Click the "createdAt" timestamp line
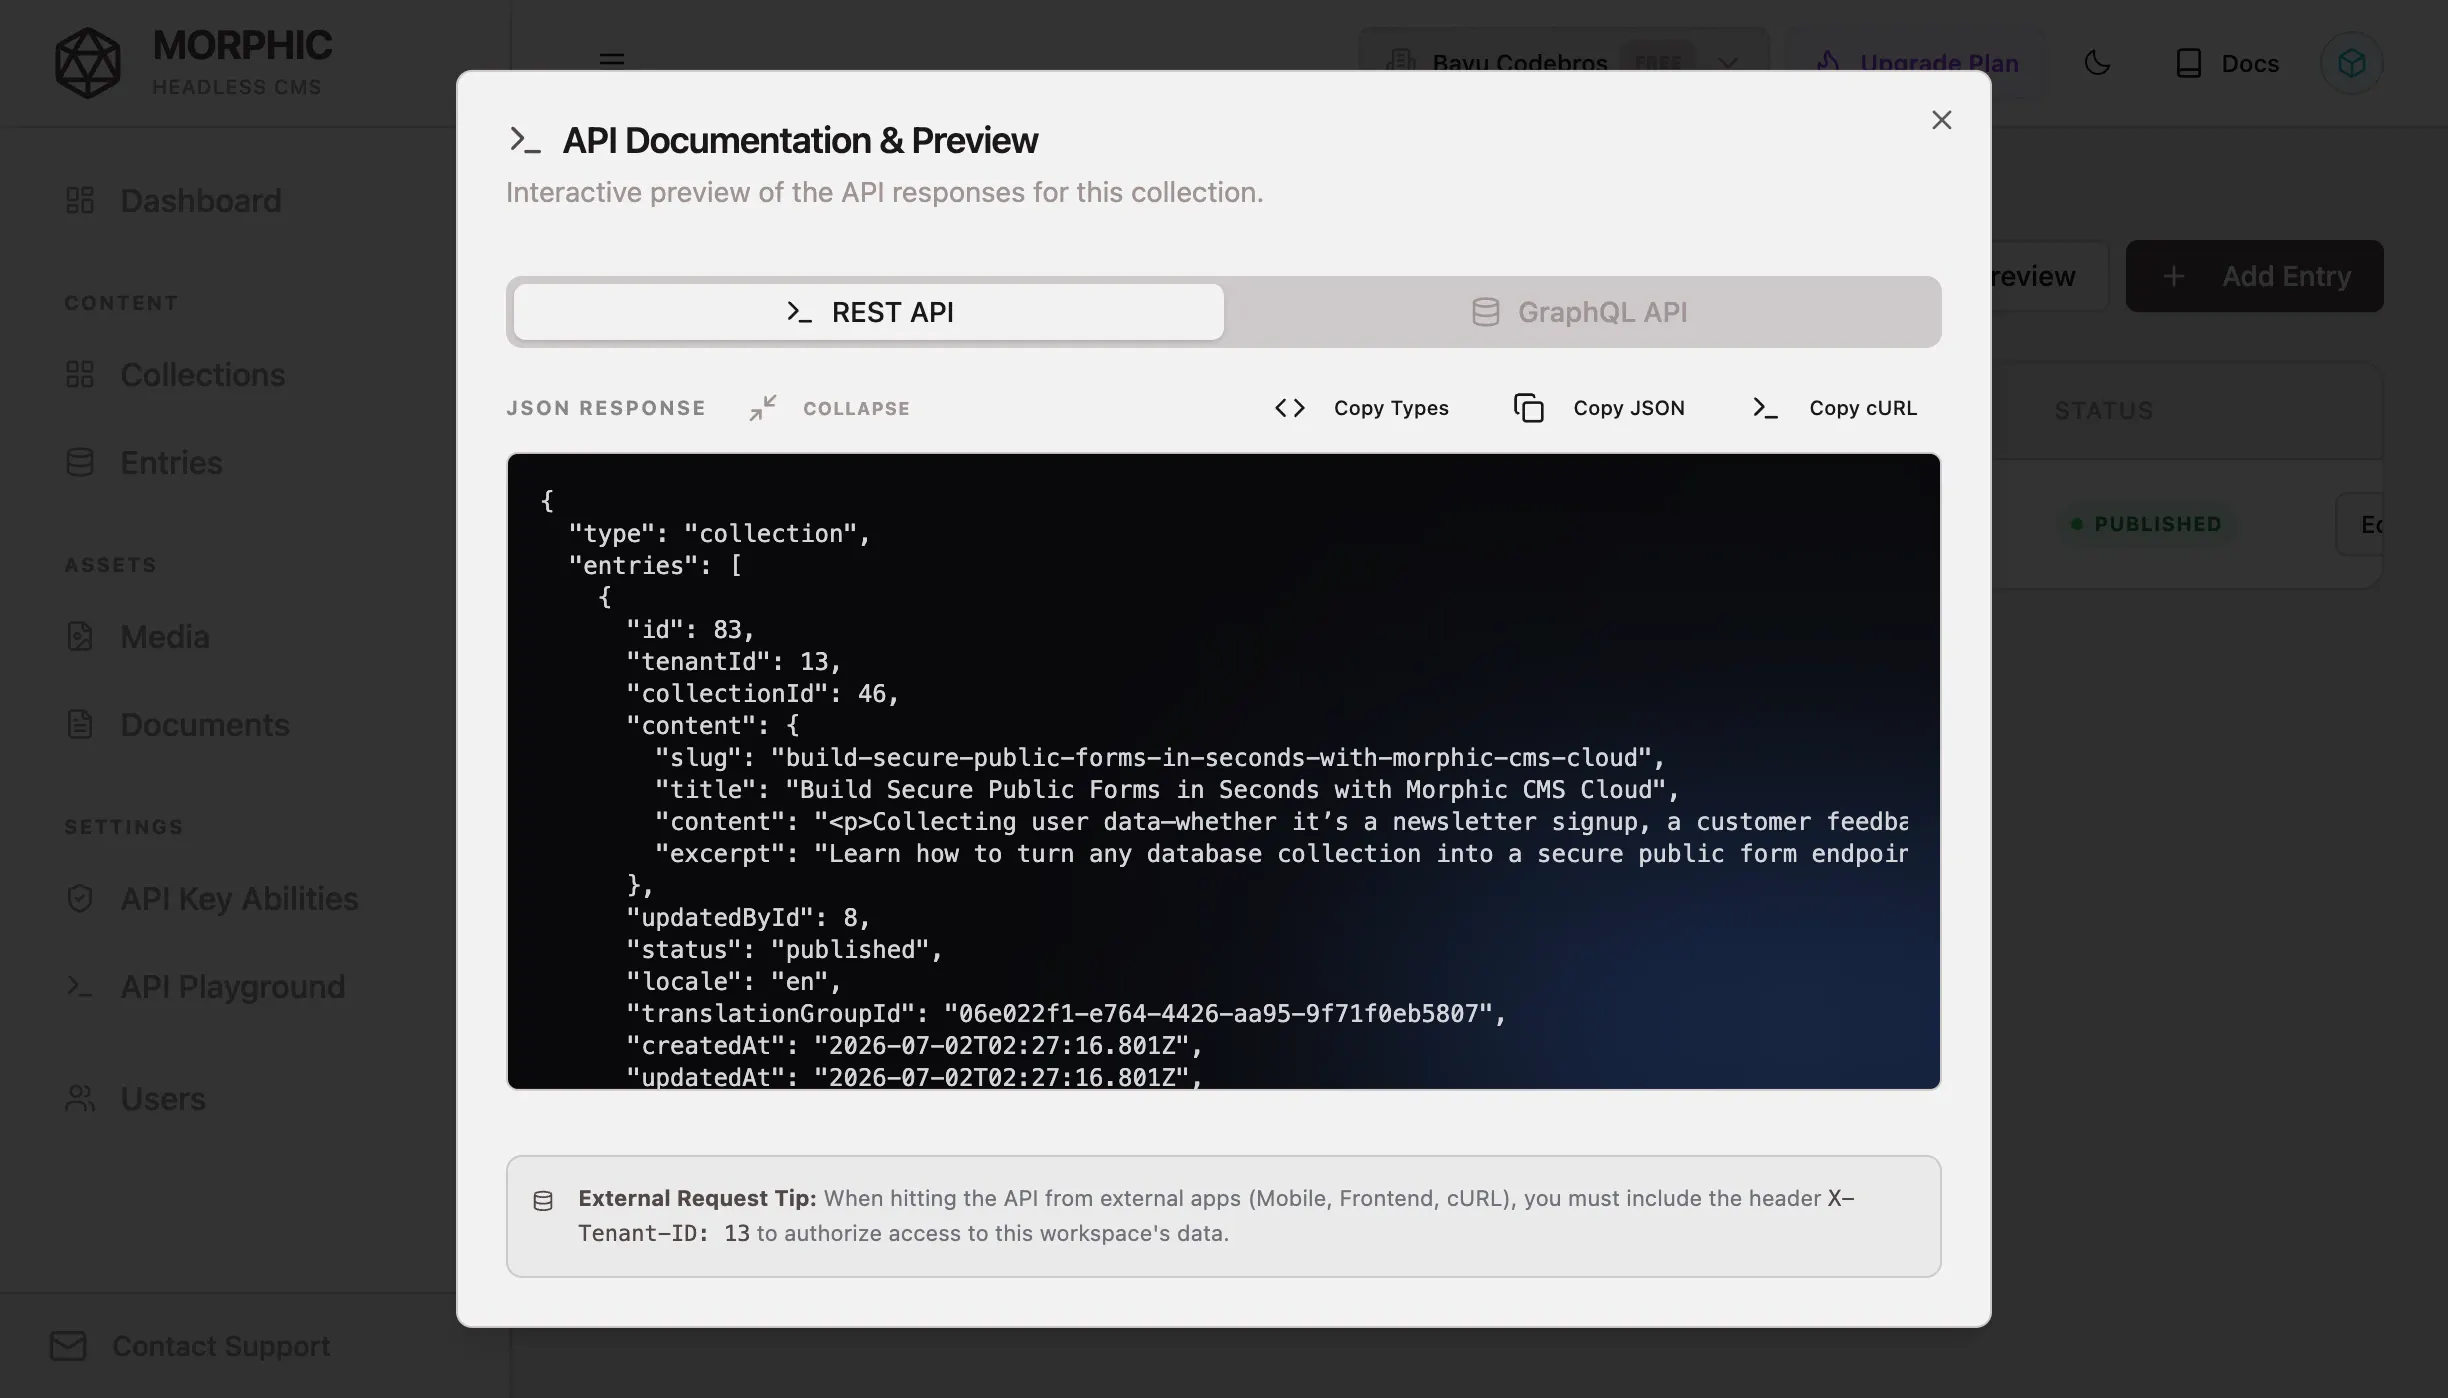2448x1398 pixels. pos(913,1045)
